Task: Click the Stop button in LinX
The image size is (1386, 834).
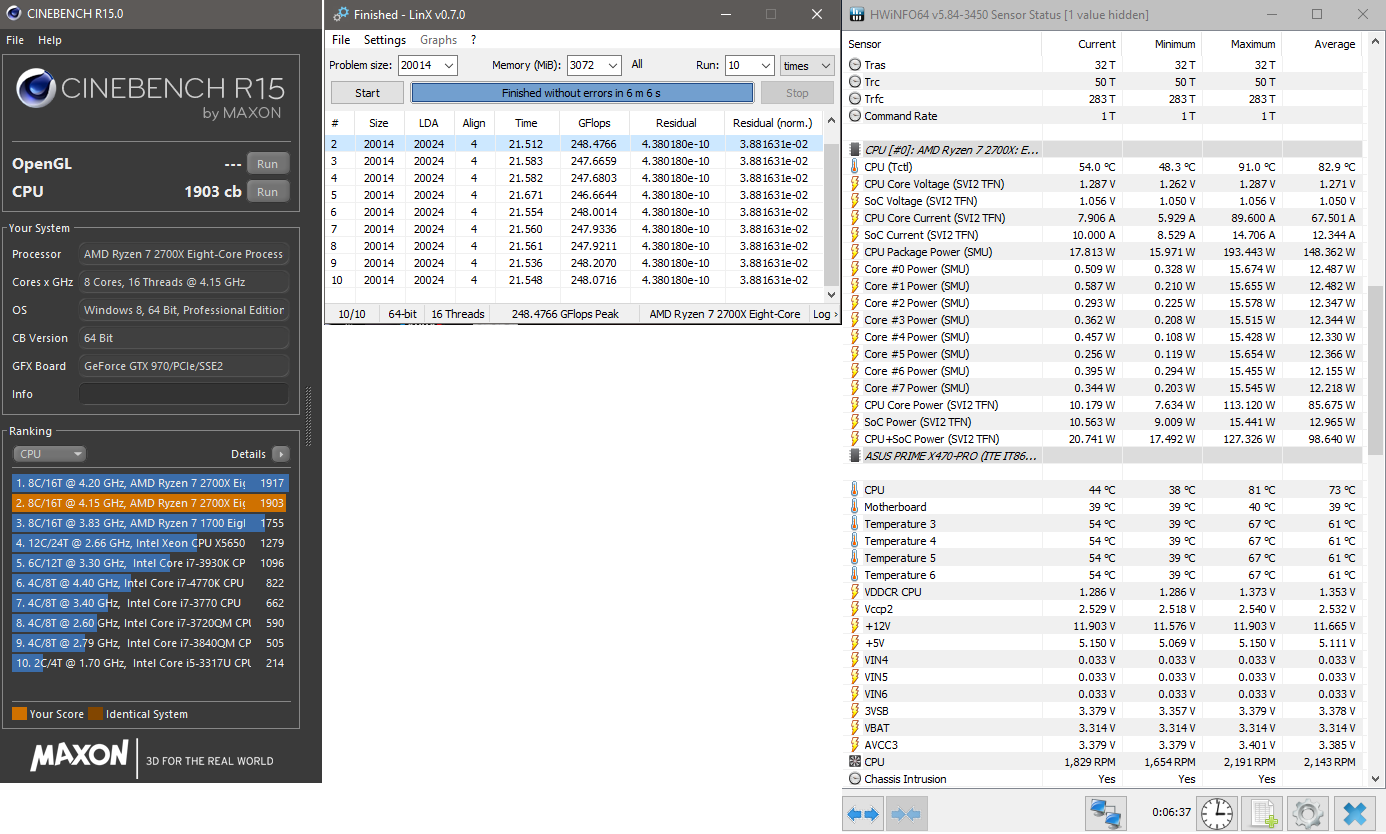Action: (x=797, y=93)
